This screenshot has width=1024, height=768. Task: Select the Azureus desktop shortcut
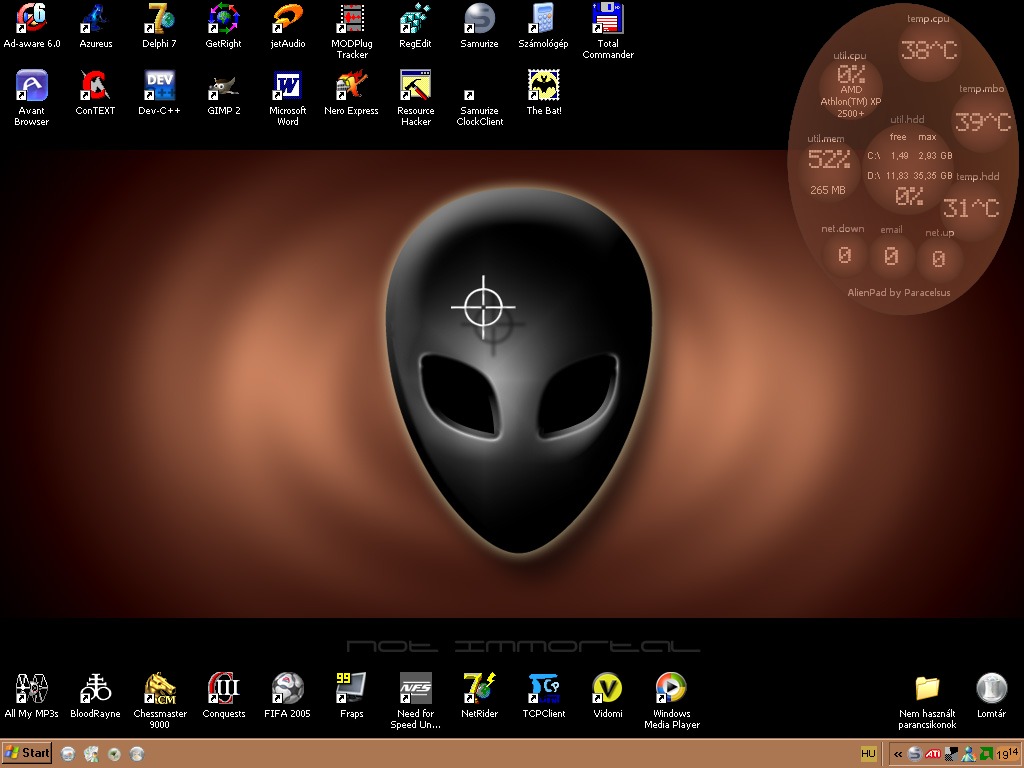(96, 19)
